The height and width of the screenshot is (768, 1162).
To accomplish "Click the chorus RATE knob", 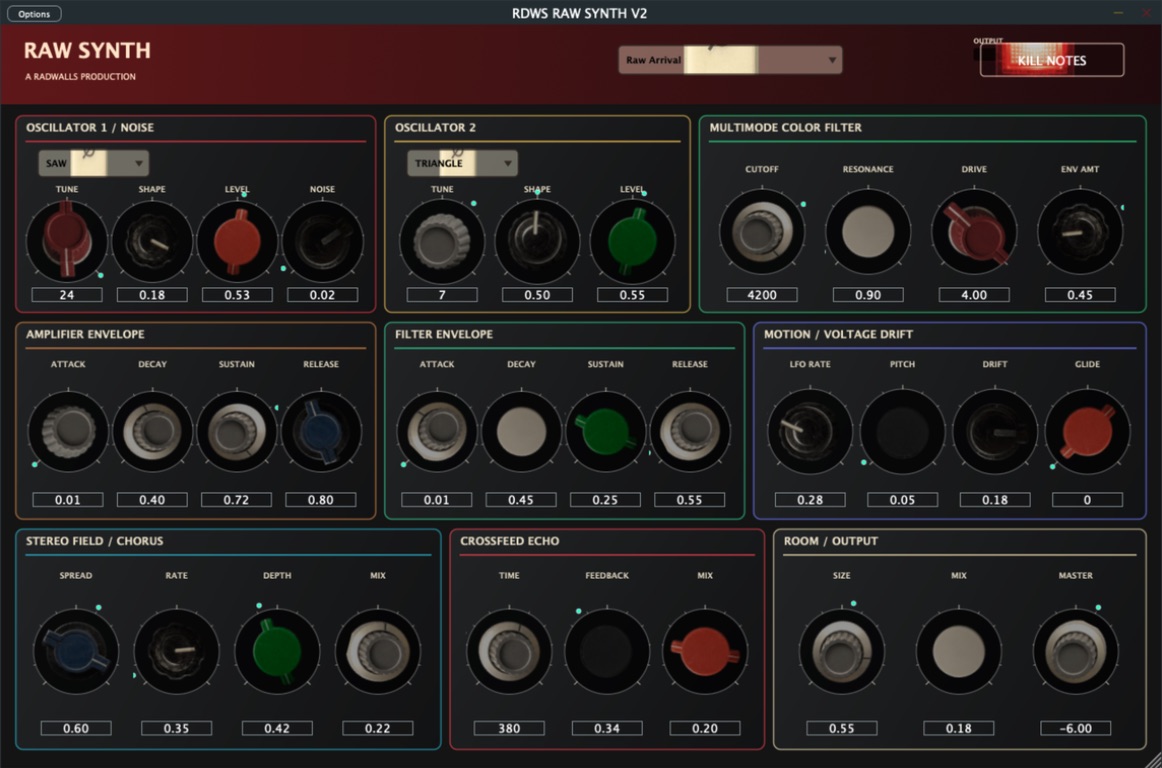I will (x=176, y=652).
